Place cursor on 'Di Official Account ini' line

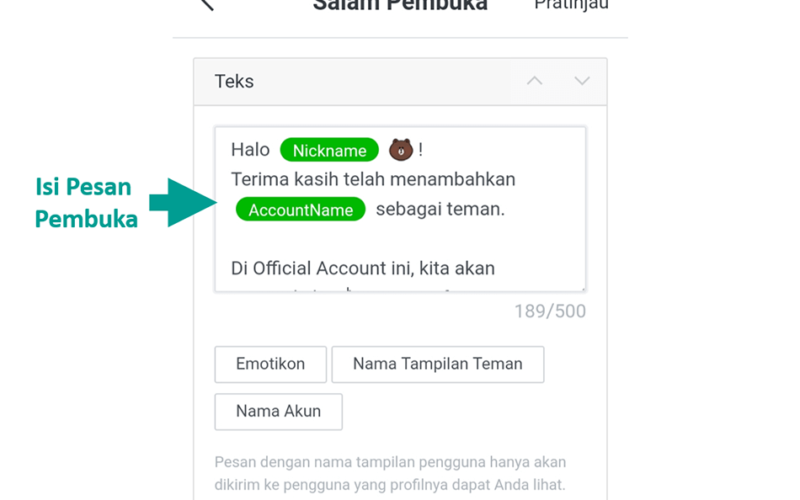click(x=363, y=268)
